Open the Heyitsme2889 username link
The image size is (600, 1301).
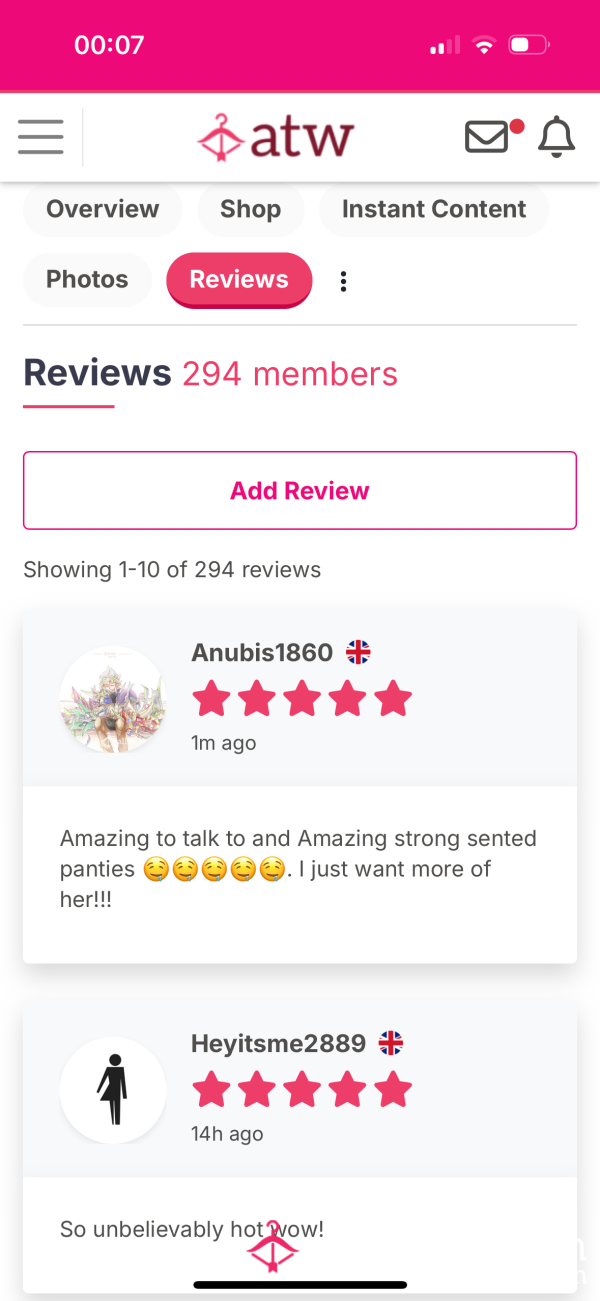pos(279,1044)
